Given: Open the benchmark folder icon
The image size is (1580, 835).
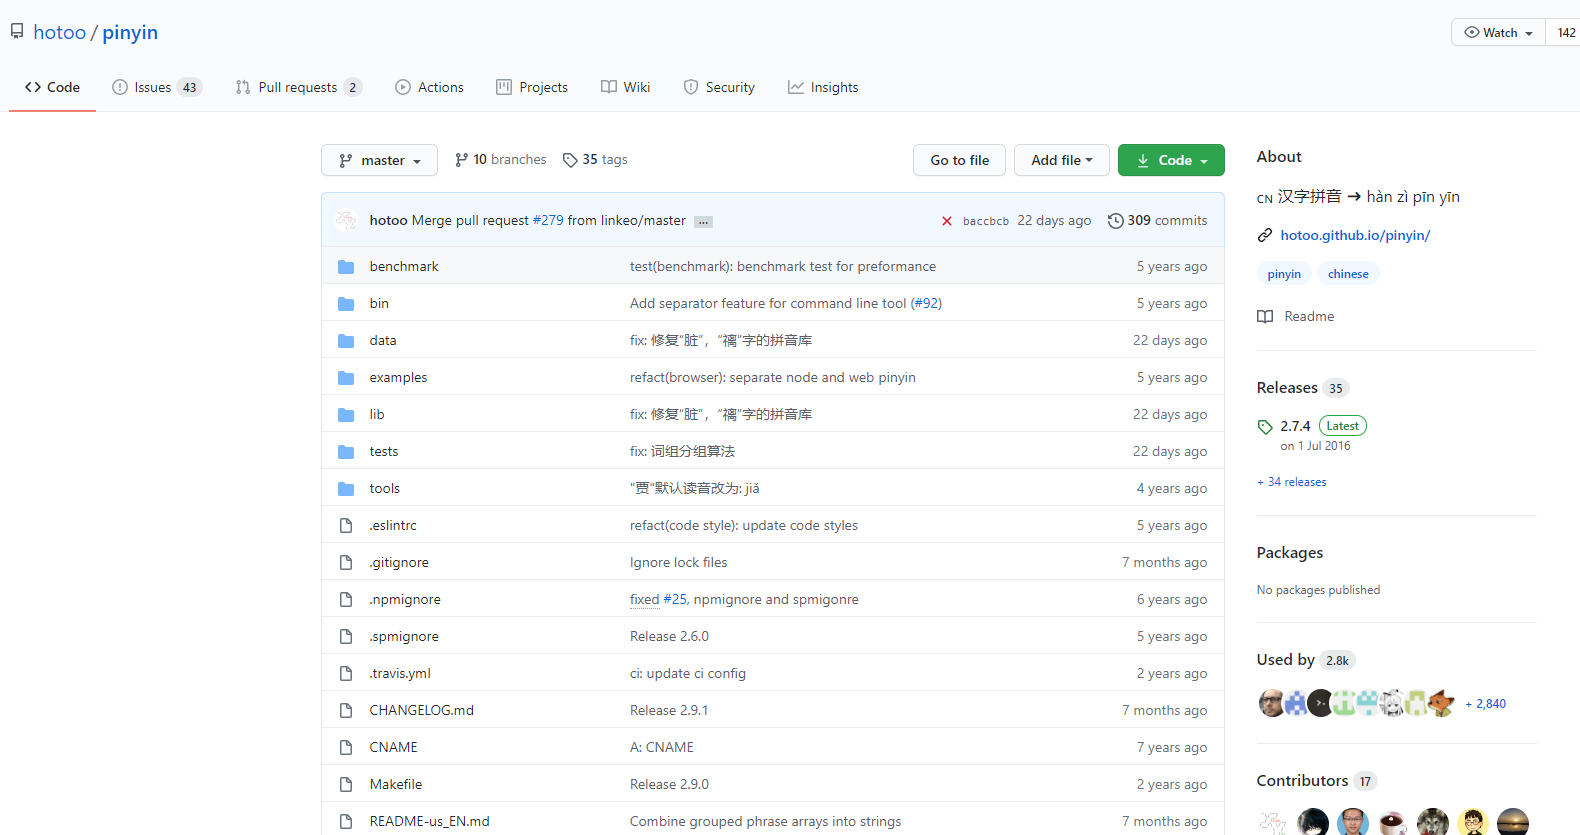Looking at the screenshot, I should pos(346,267).
